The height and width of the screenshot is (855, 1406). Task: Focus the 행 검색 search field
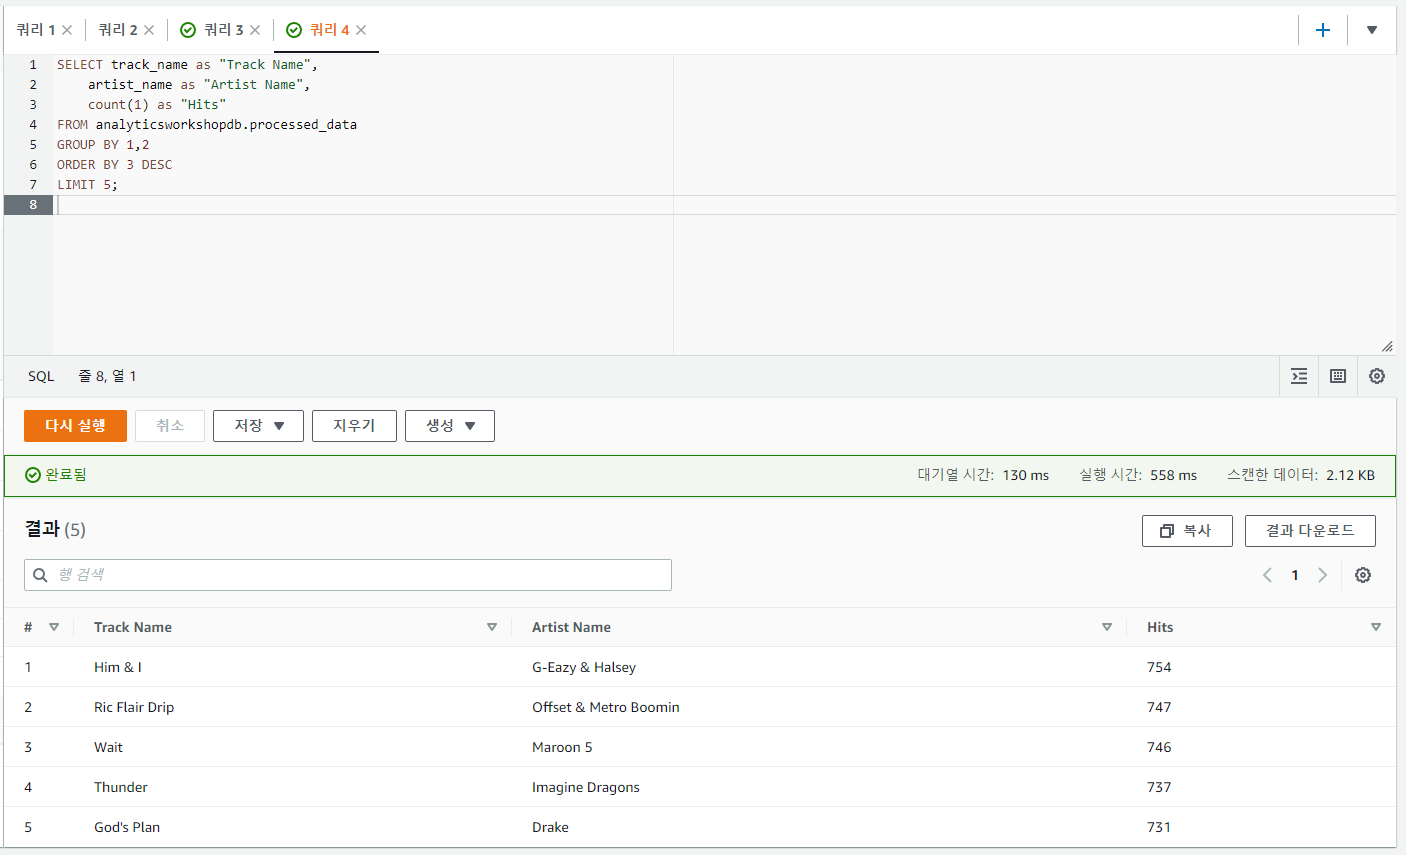click(348, 575)
